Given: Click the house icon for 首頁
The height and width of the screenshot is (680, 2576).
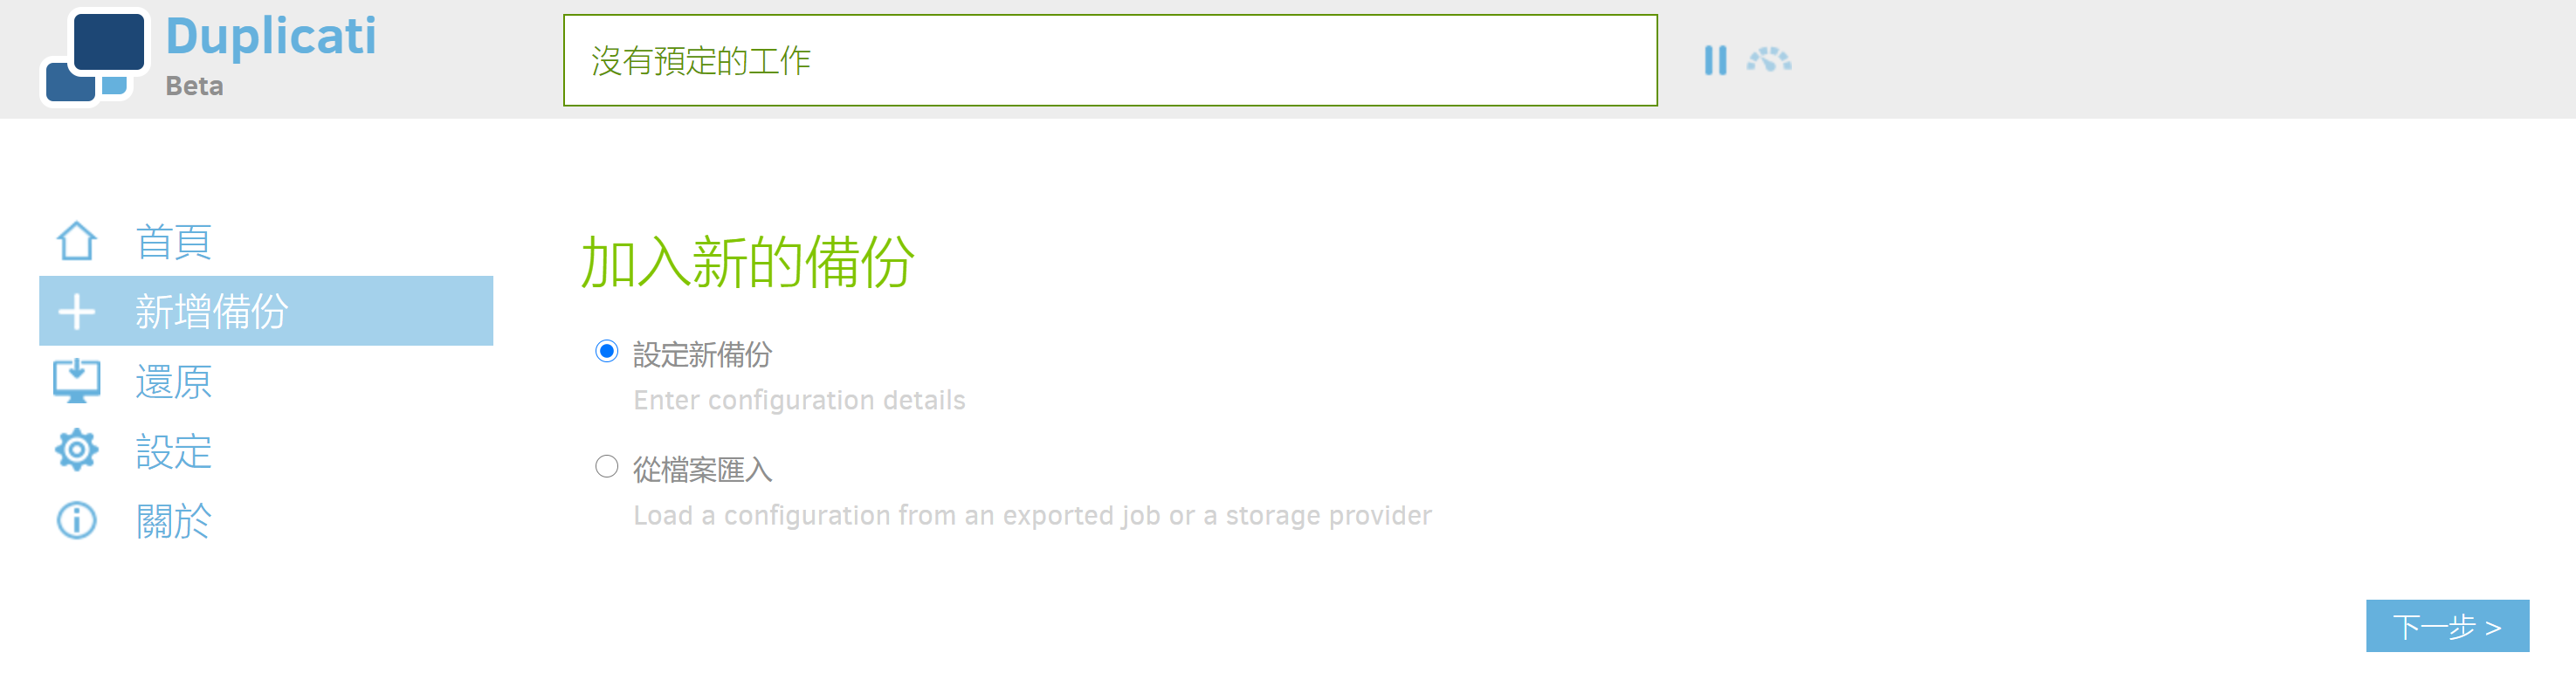Looking at the screenshot, I should point(76,241).
